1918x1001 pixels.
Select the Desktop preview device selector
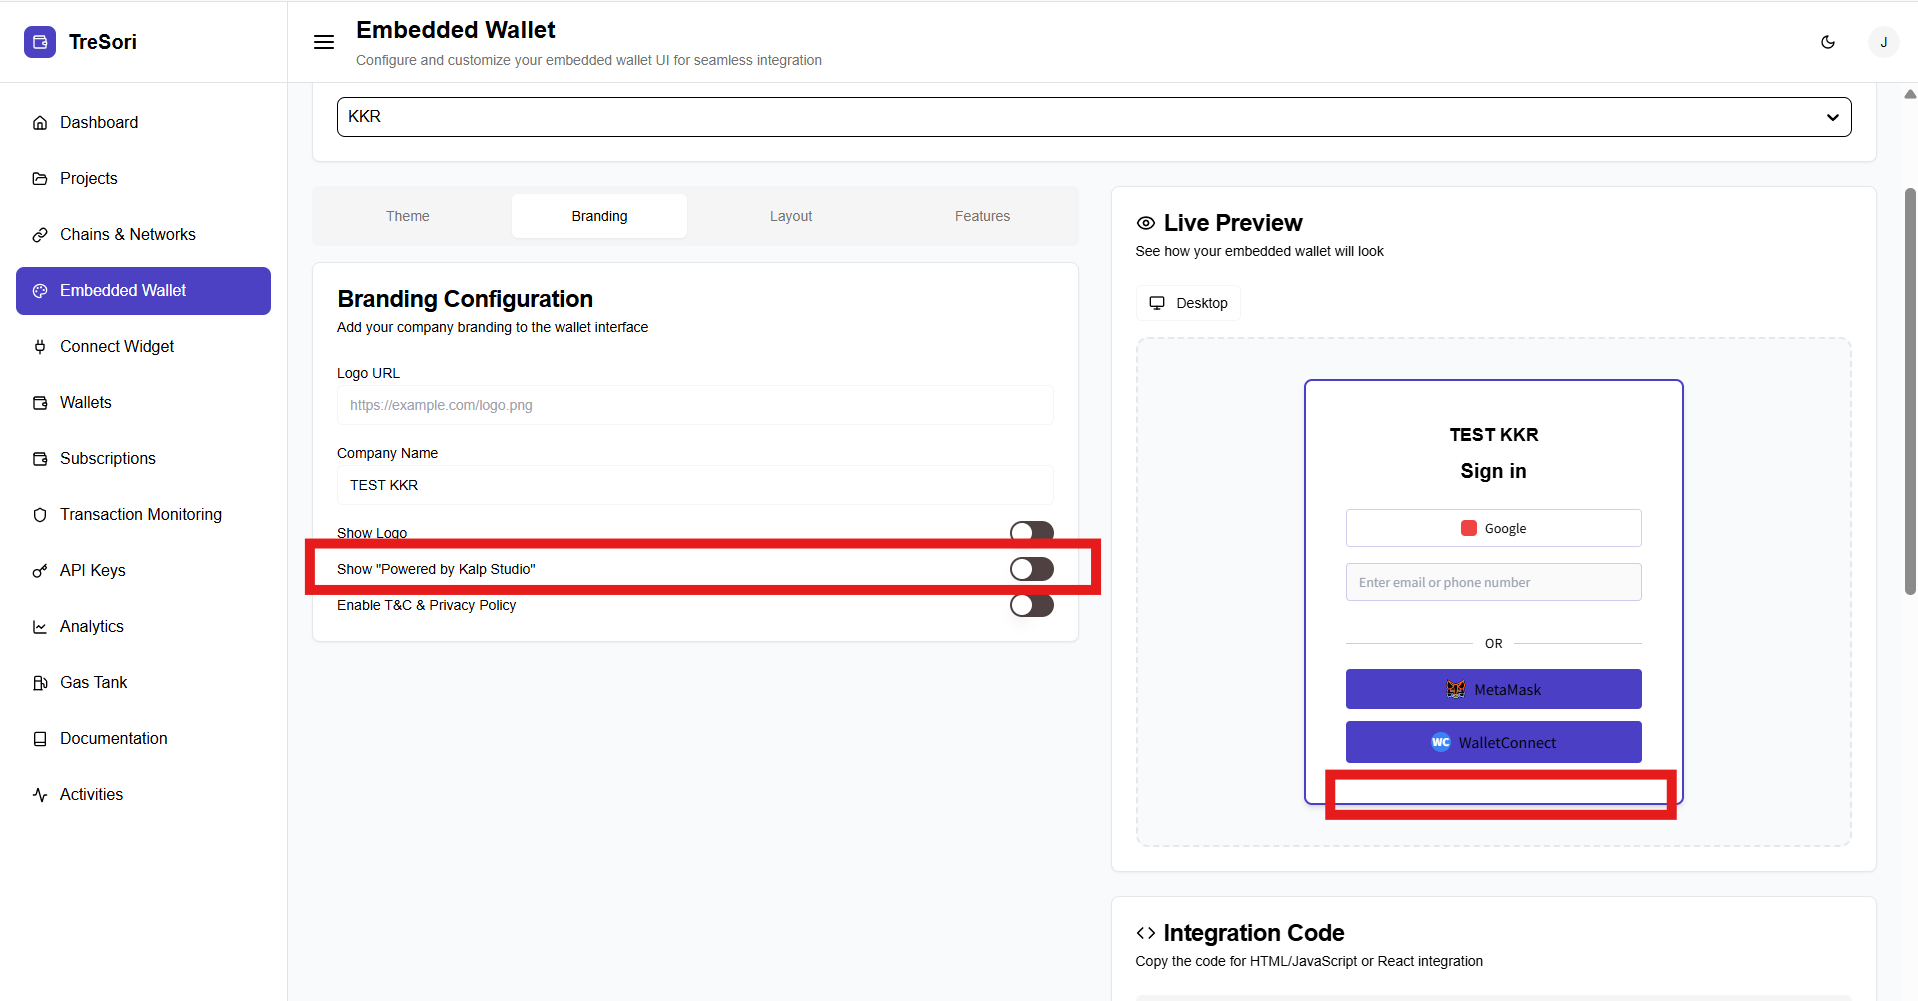[1188, 303]
